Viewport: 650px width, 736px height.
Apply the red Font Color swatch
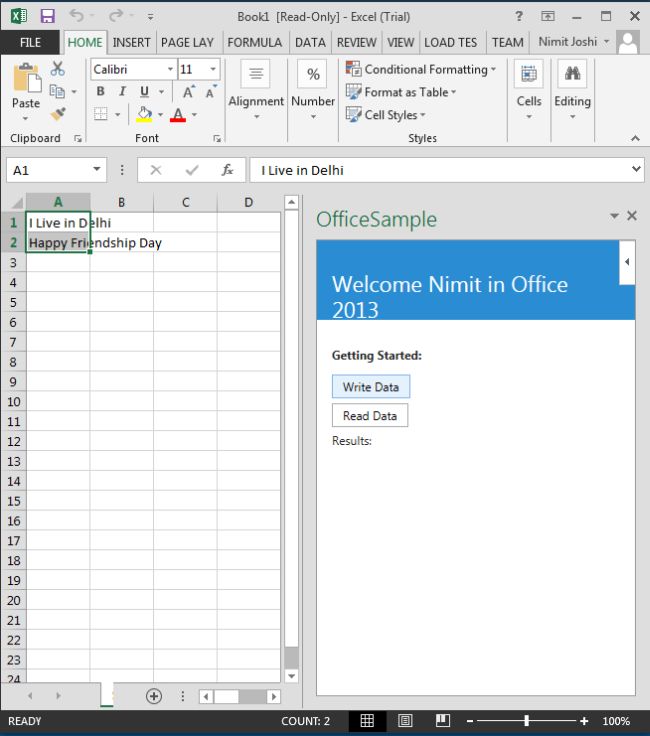click(x=178, y=114)
